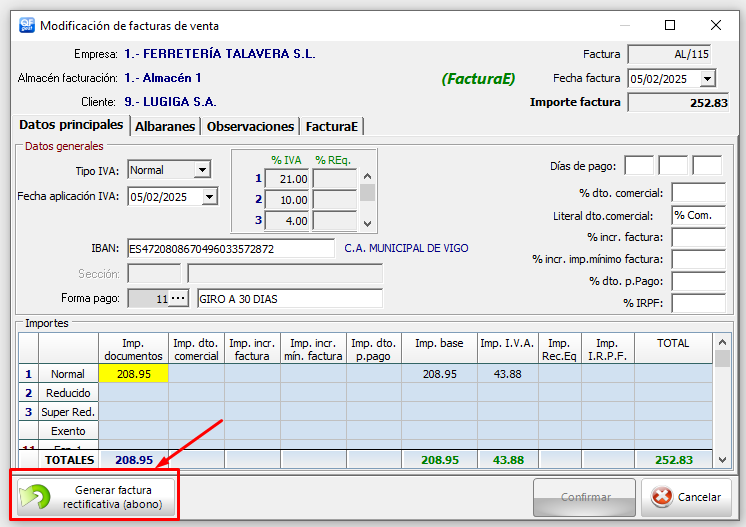Select the Super Red. row label
The image size is (746, 527).
(68, 412)
